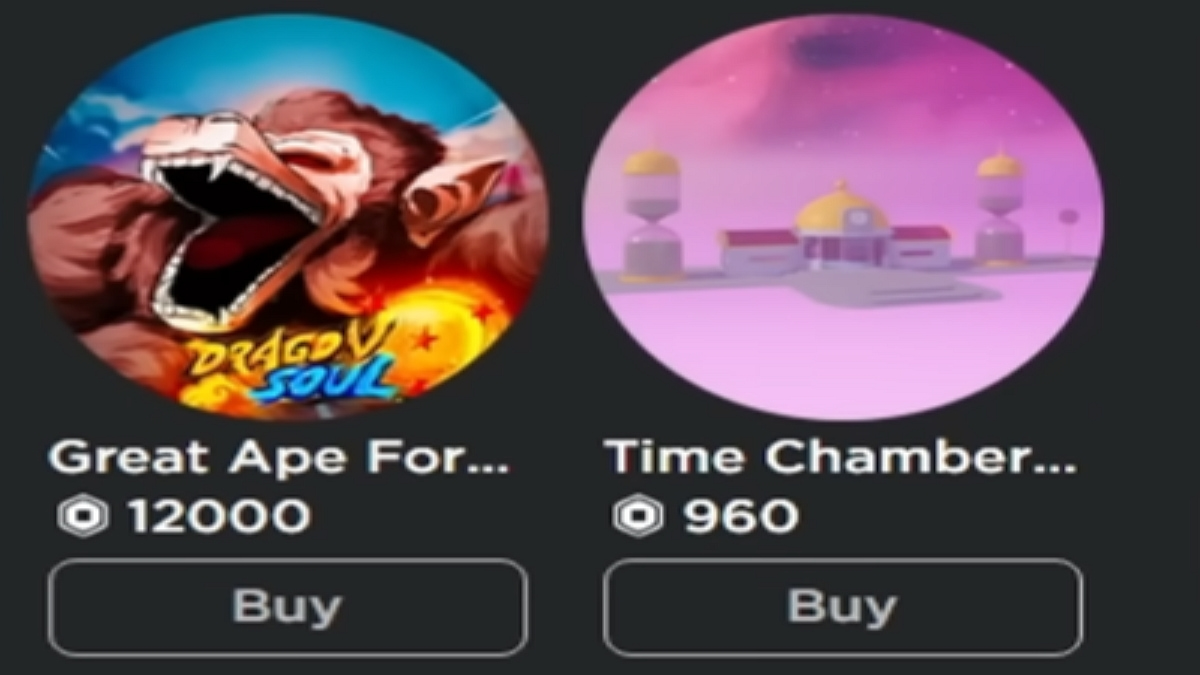This screenshot has height=675, width=1200.
Task: Click the left red-roofed wing of the chamber
Action: pos(760,250)
